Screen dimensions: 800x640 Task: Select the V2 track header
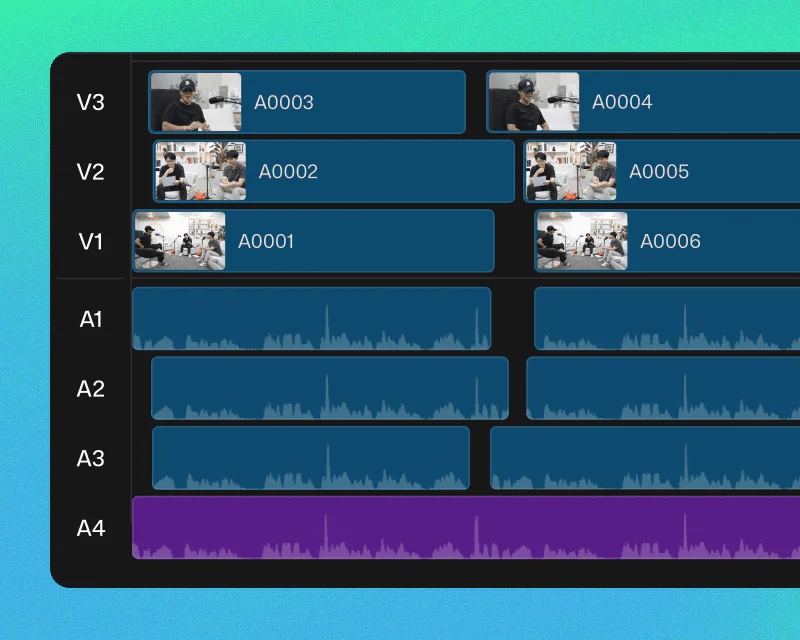coord(90,171)
